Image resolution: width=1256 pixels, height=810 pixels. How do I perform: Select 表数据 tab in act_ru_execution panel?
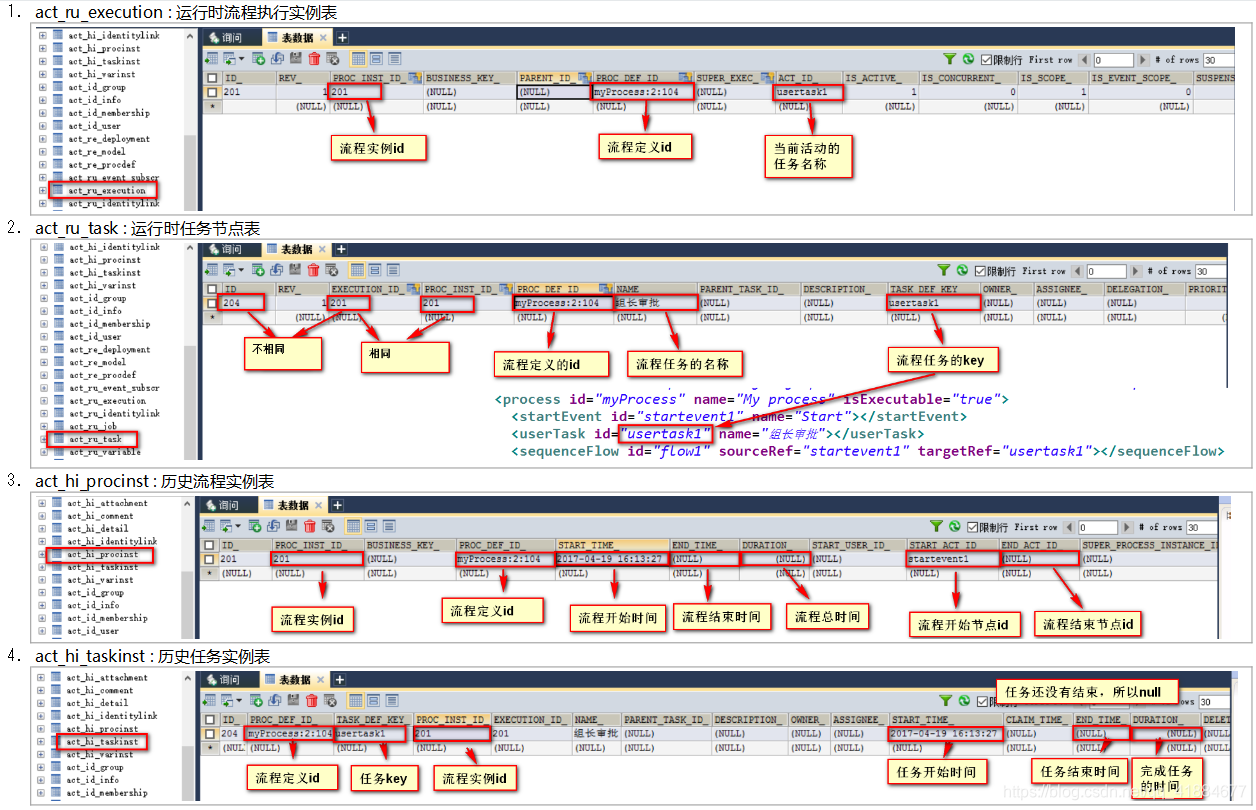(x=297, y=38)
